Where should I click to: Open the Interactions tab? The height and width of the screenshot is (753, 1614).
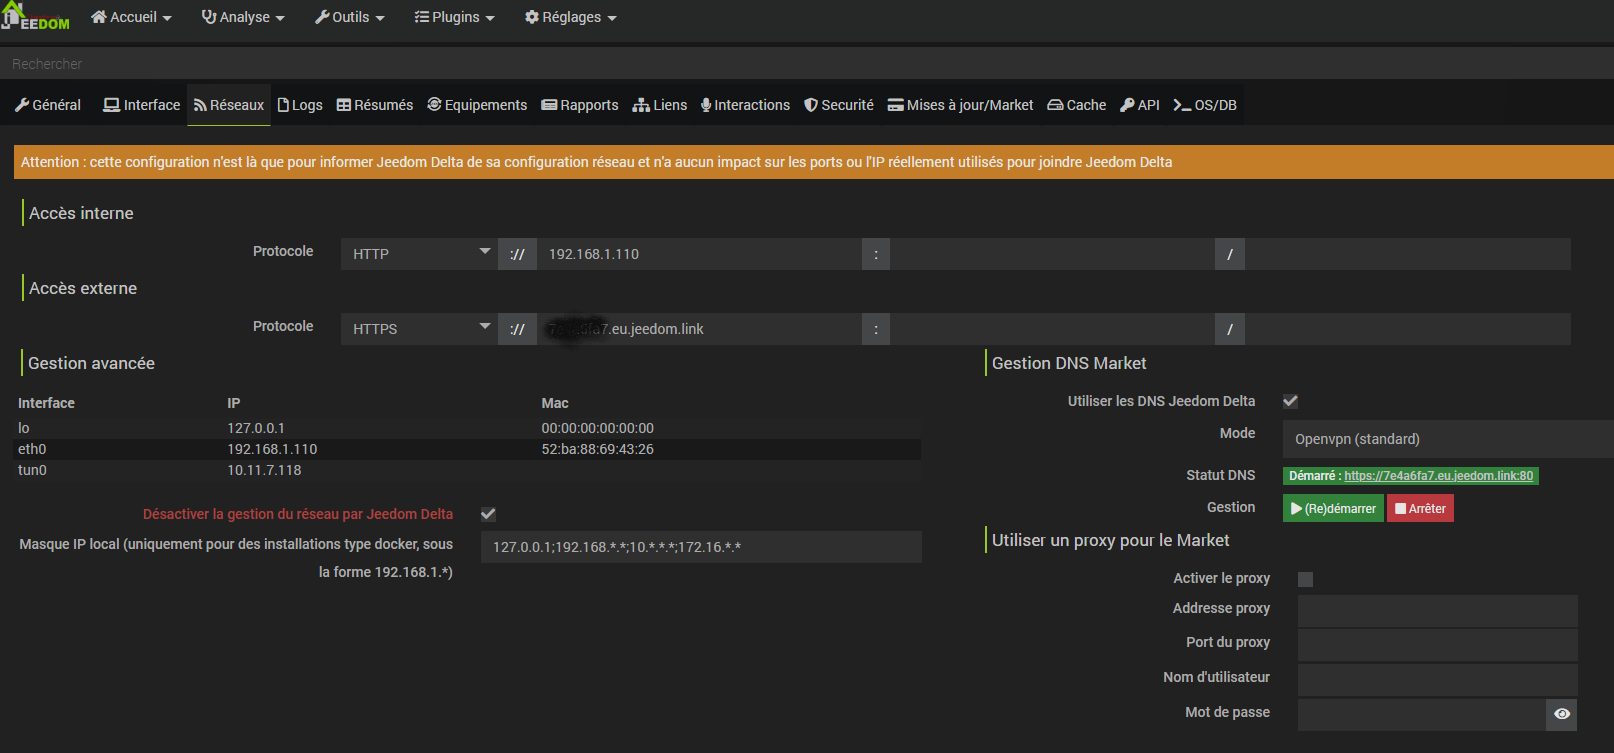pos(745,105)
